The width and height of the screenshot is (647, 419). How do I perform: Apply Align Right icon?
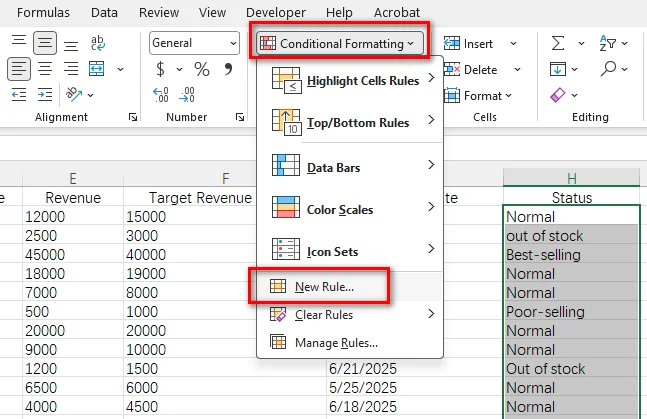click(x=71, y=69)
